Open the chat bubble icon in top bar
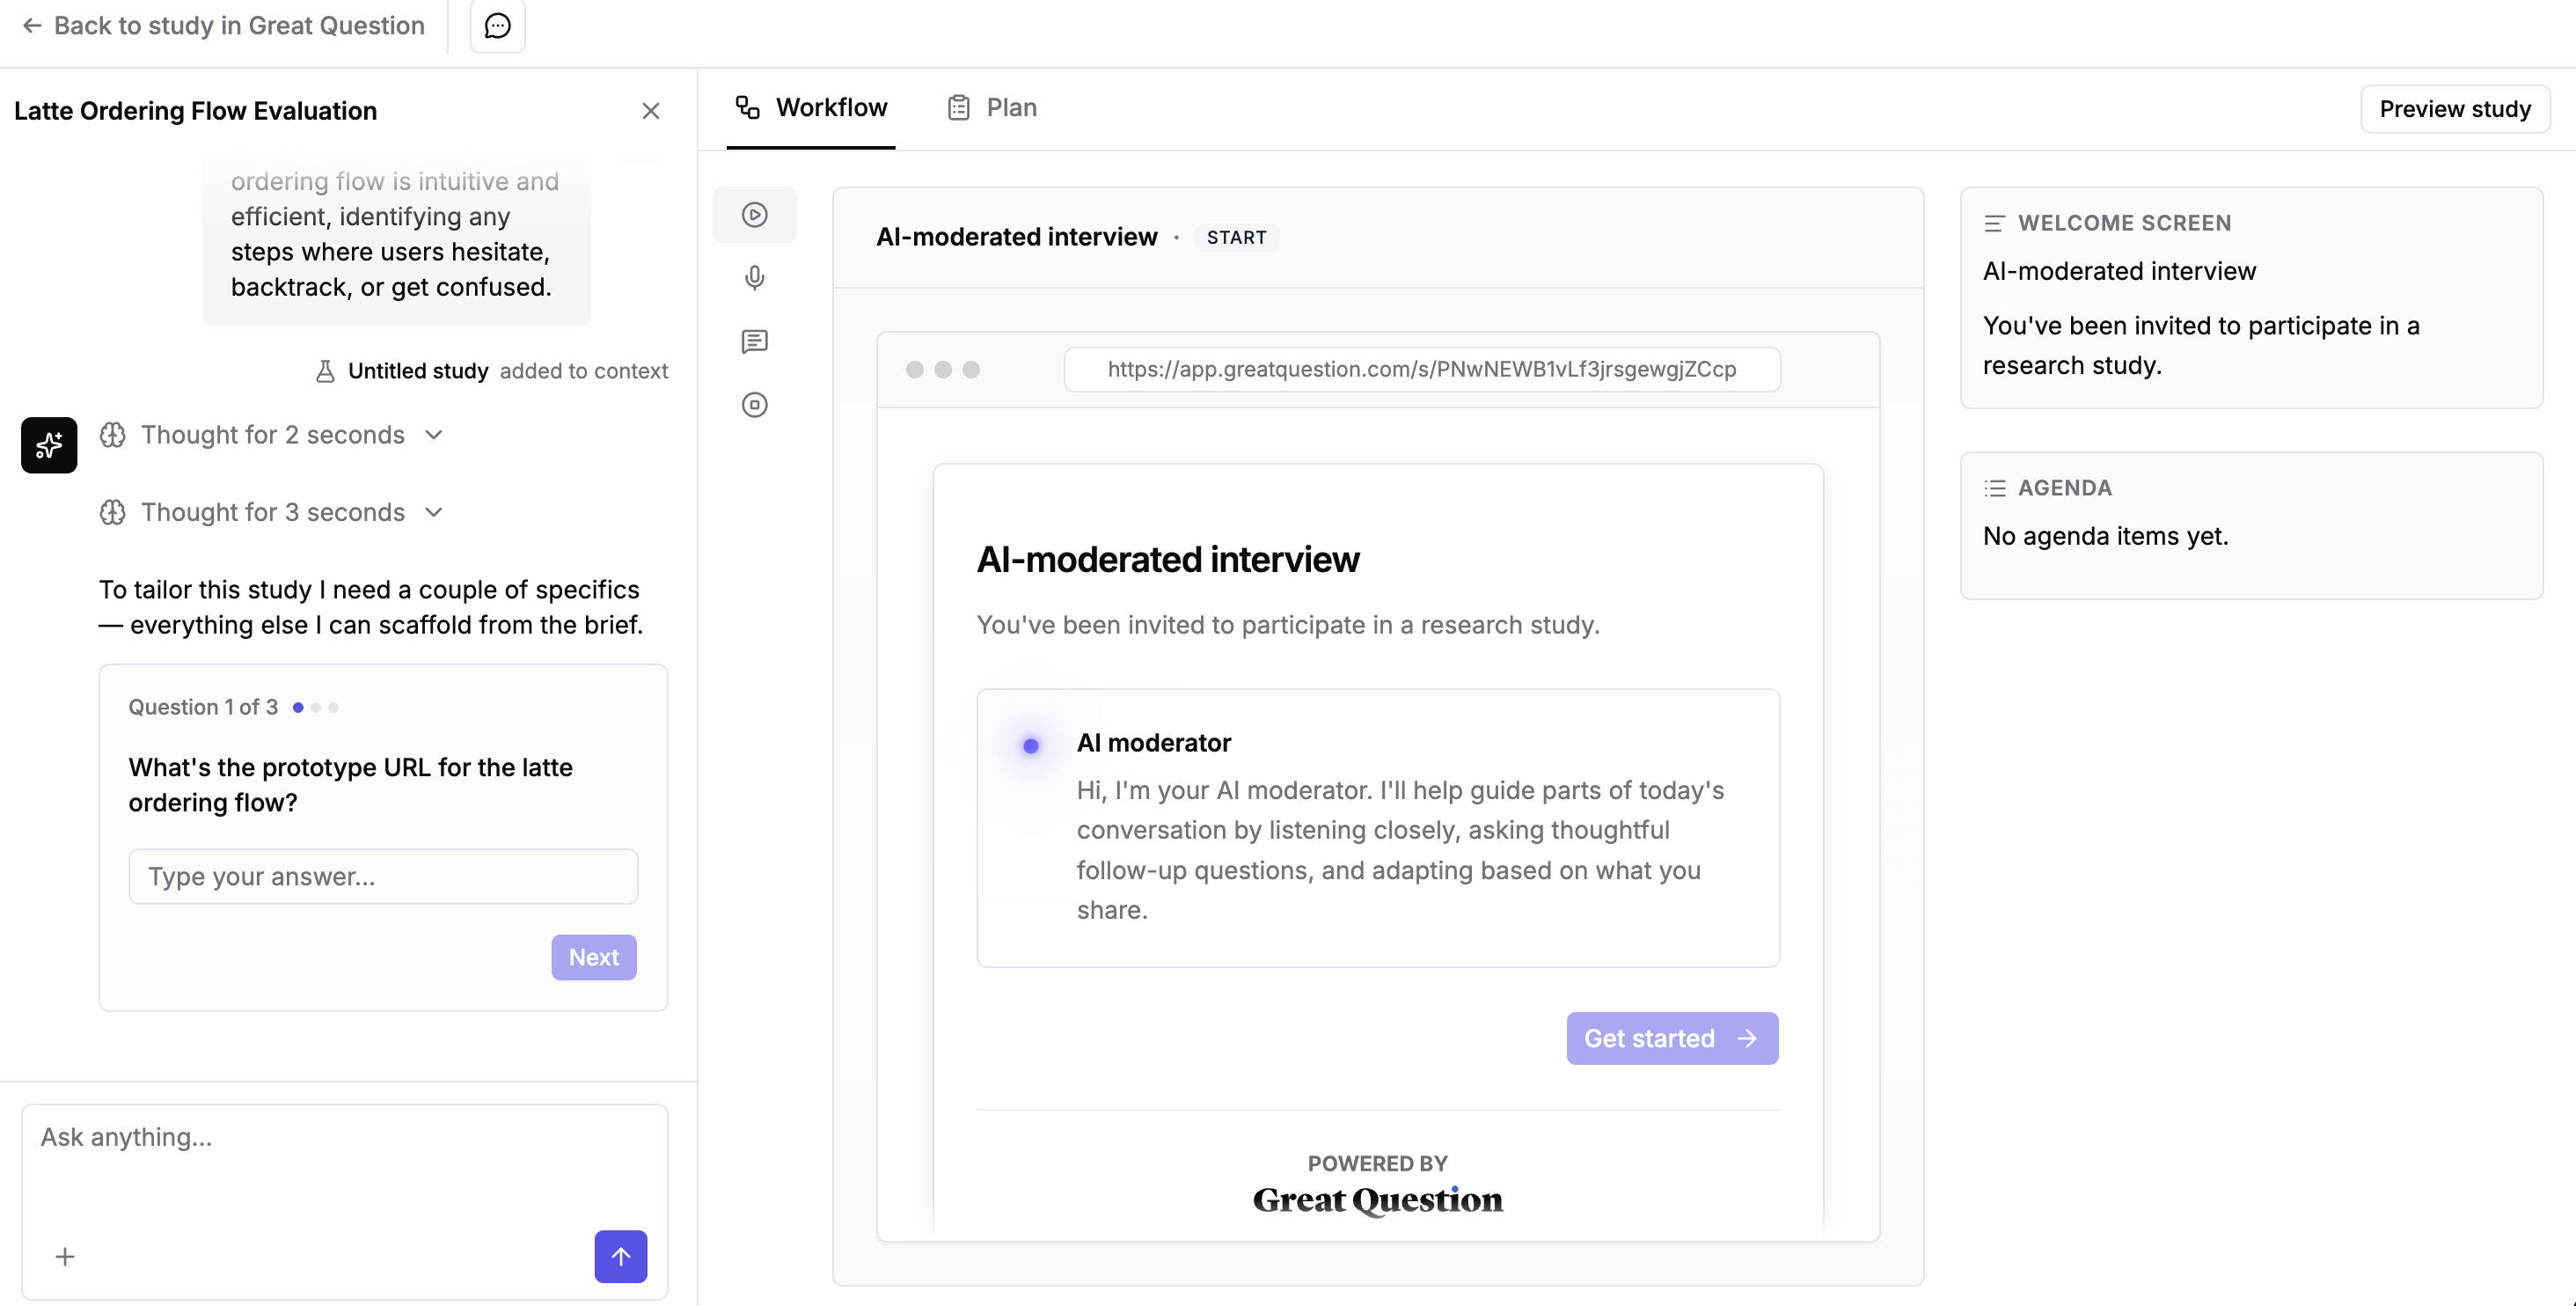 point(497,26)
